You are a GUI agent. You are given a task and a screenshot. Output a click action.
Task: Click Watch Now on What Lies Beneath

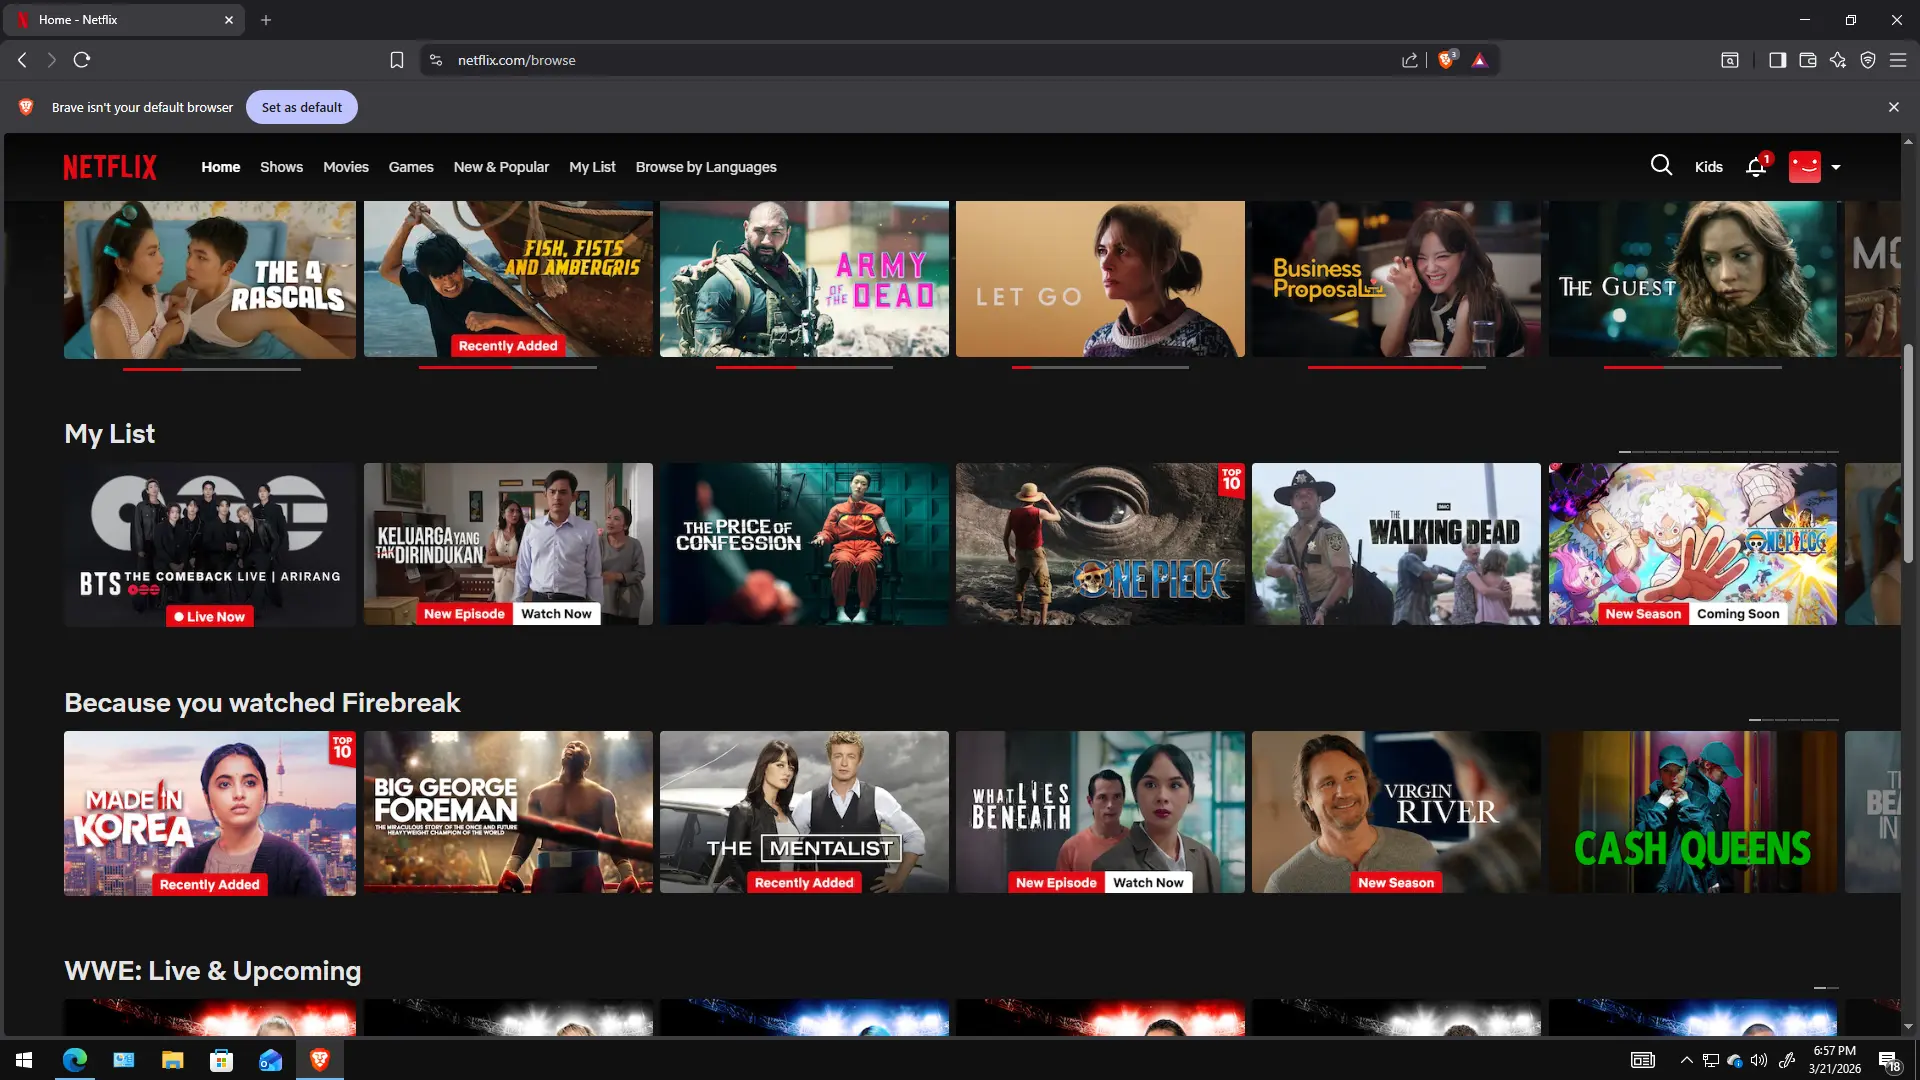(1148, 883)
